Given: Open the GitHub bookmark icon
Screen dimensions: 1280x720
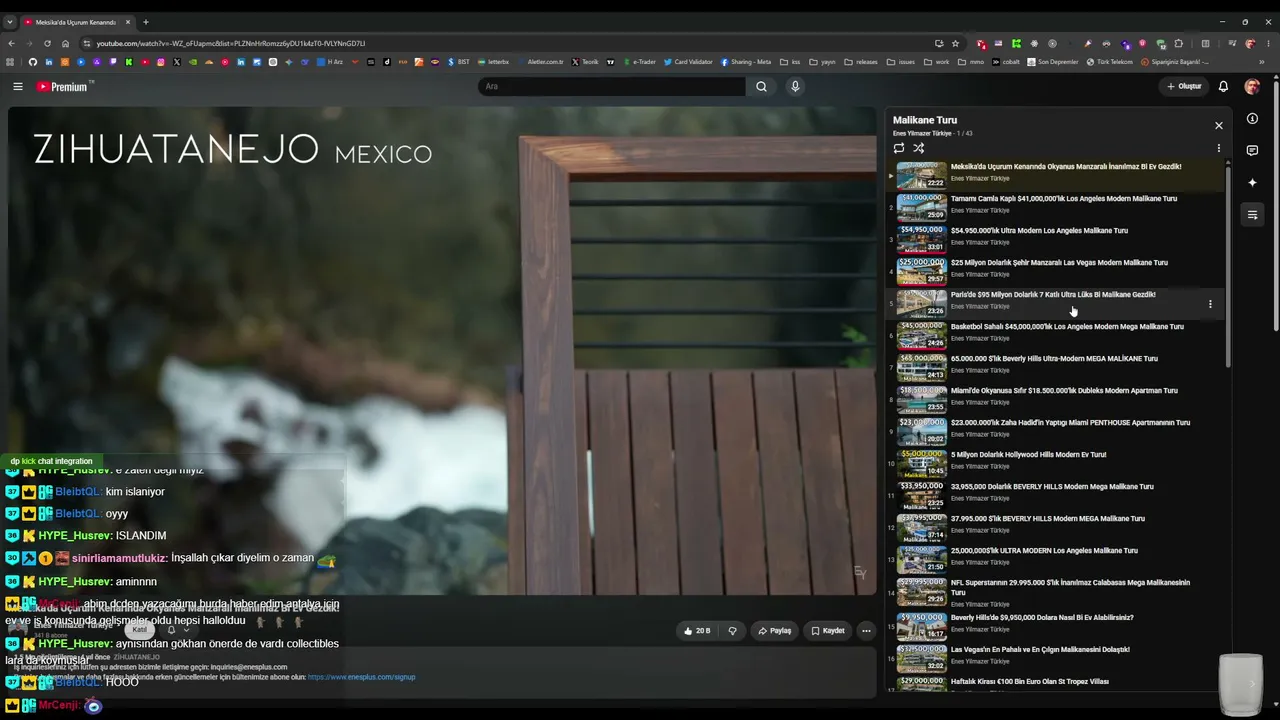Looking at the screenshot, I should pos(32,62).
